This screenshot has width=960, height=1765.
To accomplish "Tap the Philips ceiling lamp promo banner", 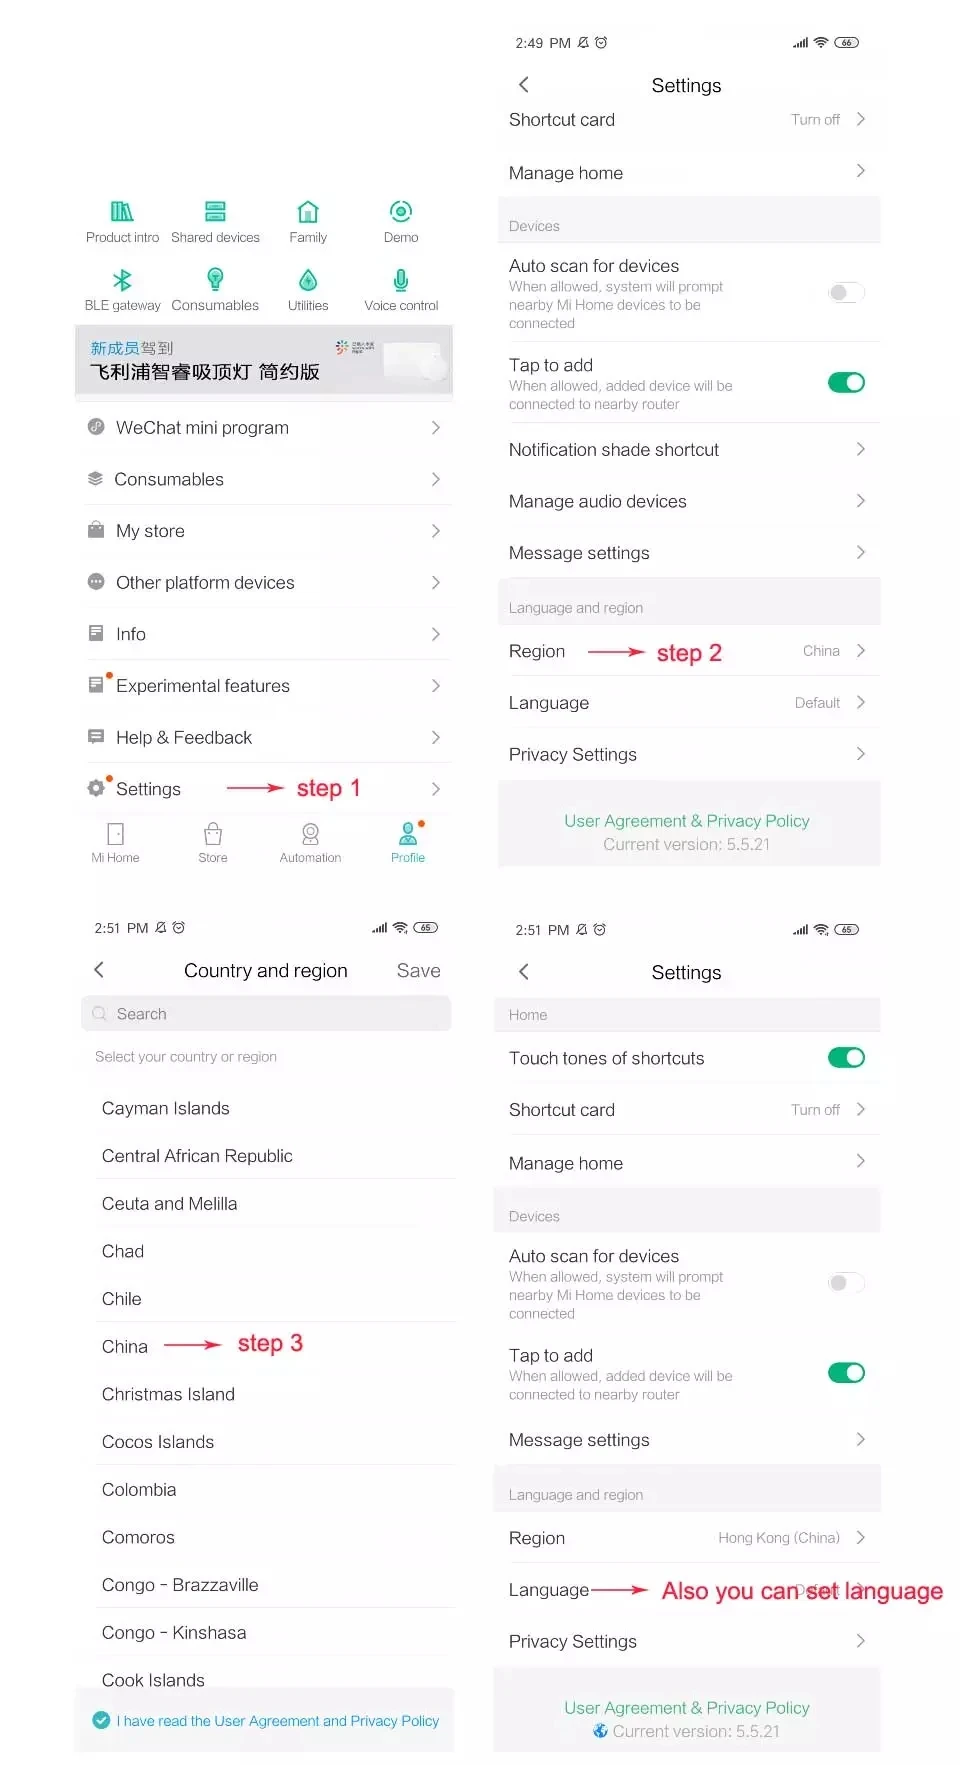I will 264,361.
